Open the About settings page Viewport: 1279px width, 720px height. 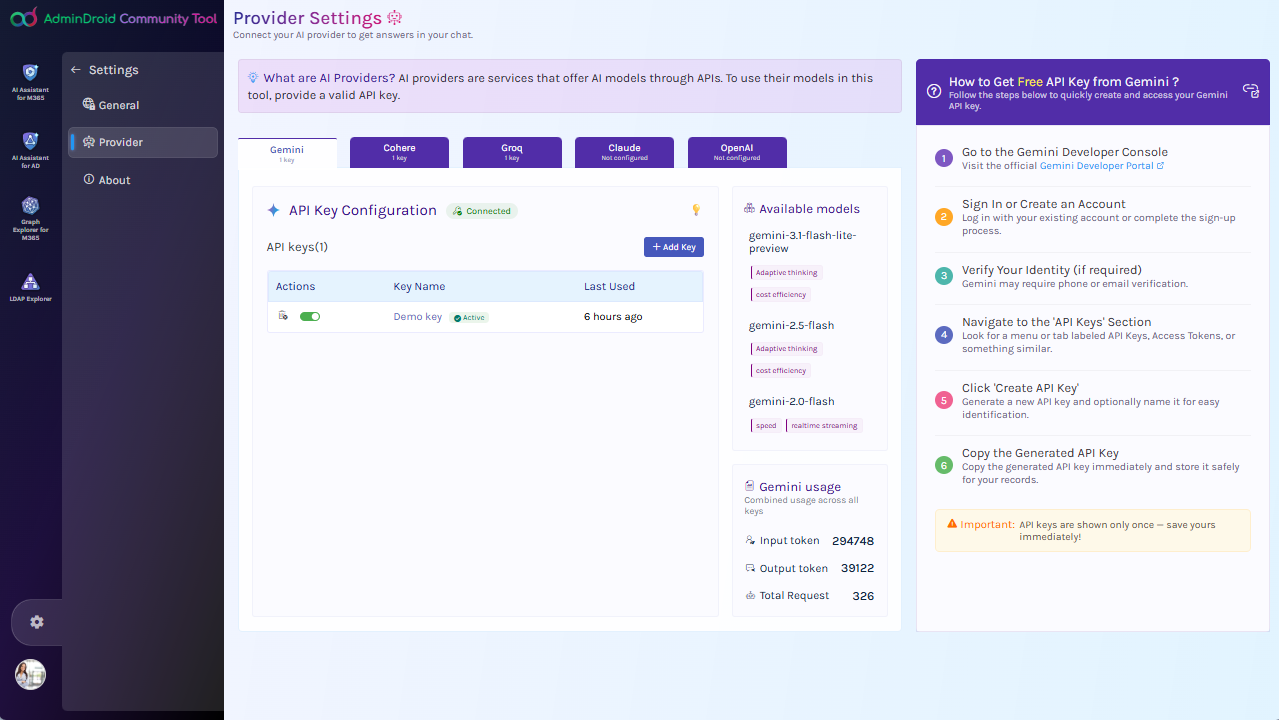tap(114, 180)
